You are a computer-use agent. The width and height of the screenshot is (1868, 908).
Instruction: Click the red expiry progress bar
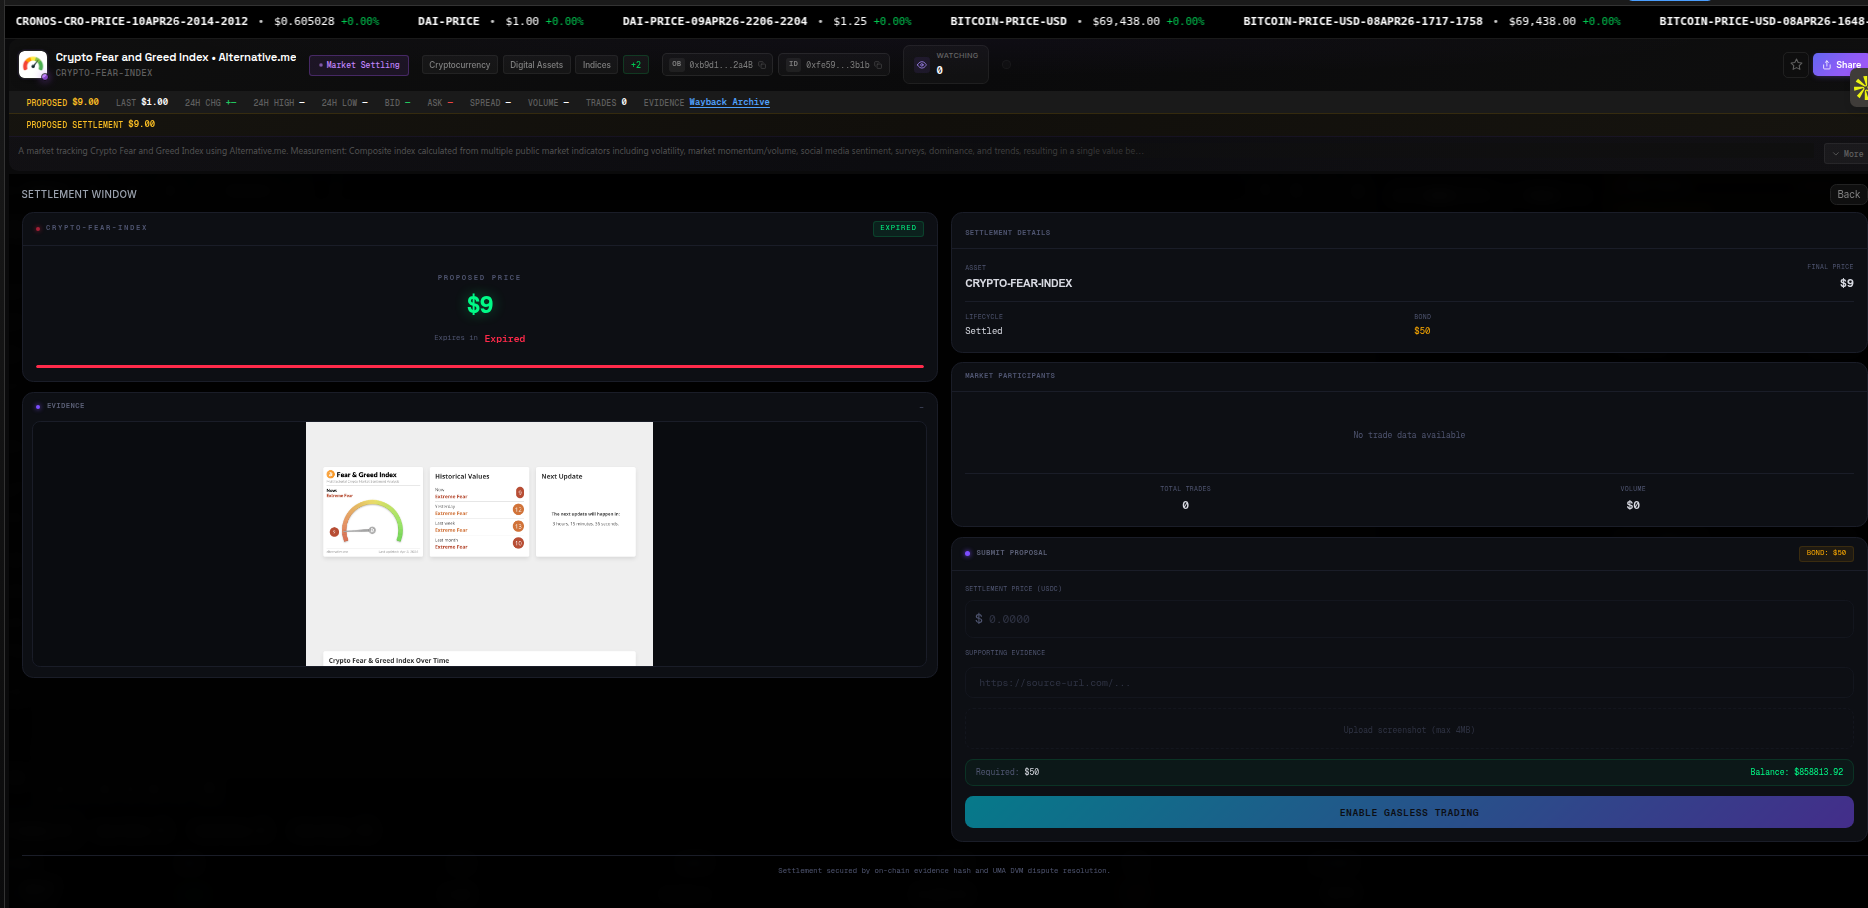point(480,367)
